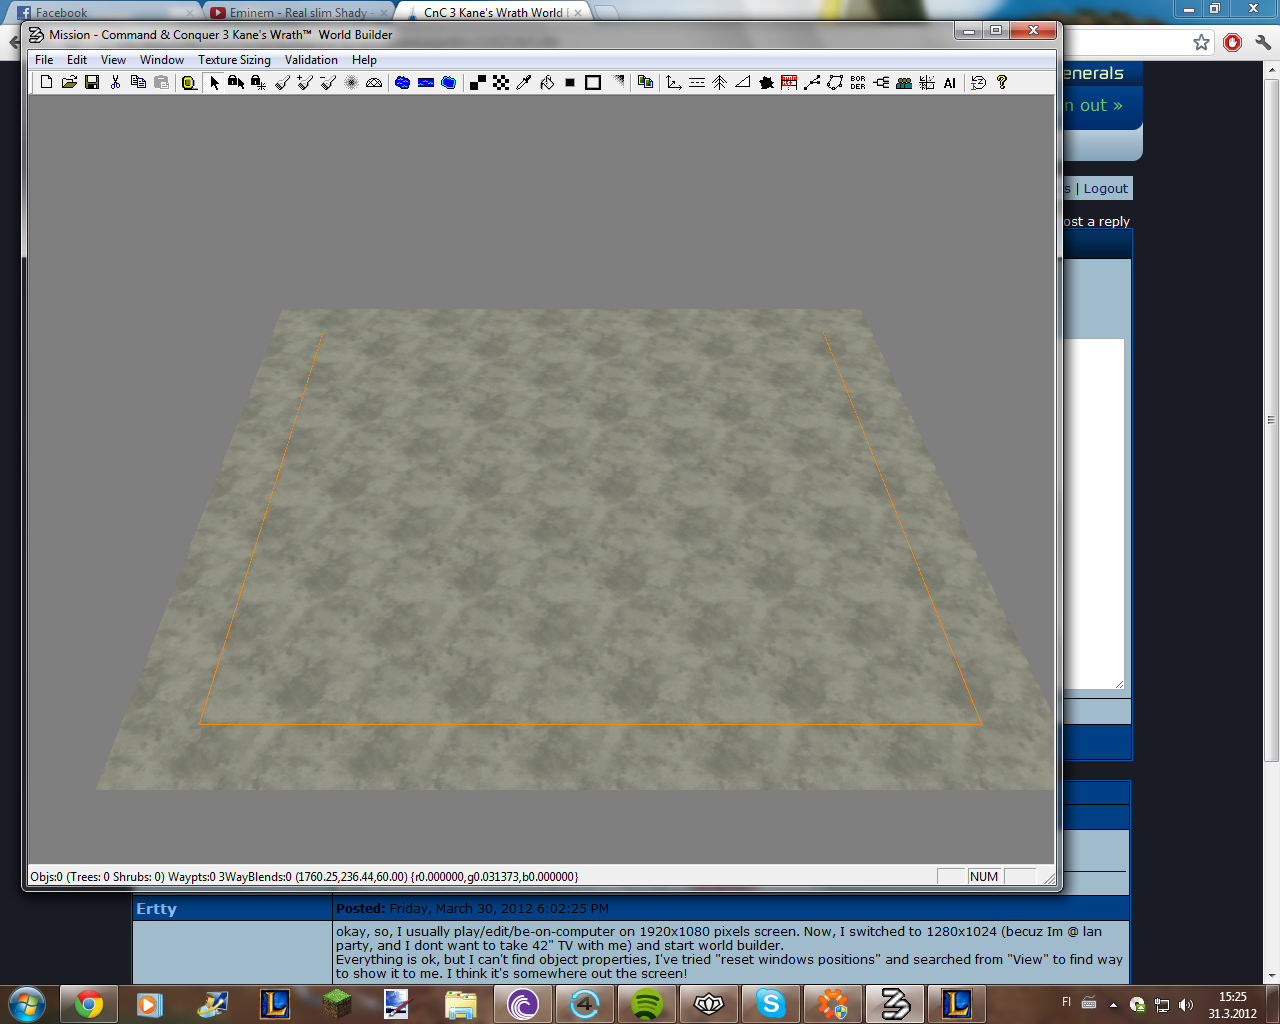The image size is (1280, 1024).
Task: Click the browser page vertical scrollbar
Action: click(1271, 420)
